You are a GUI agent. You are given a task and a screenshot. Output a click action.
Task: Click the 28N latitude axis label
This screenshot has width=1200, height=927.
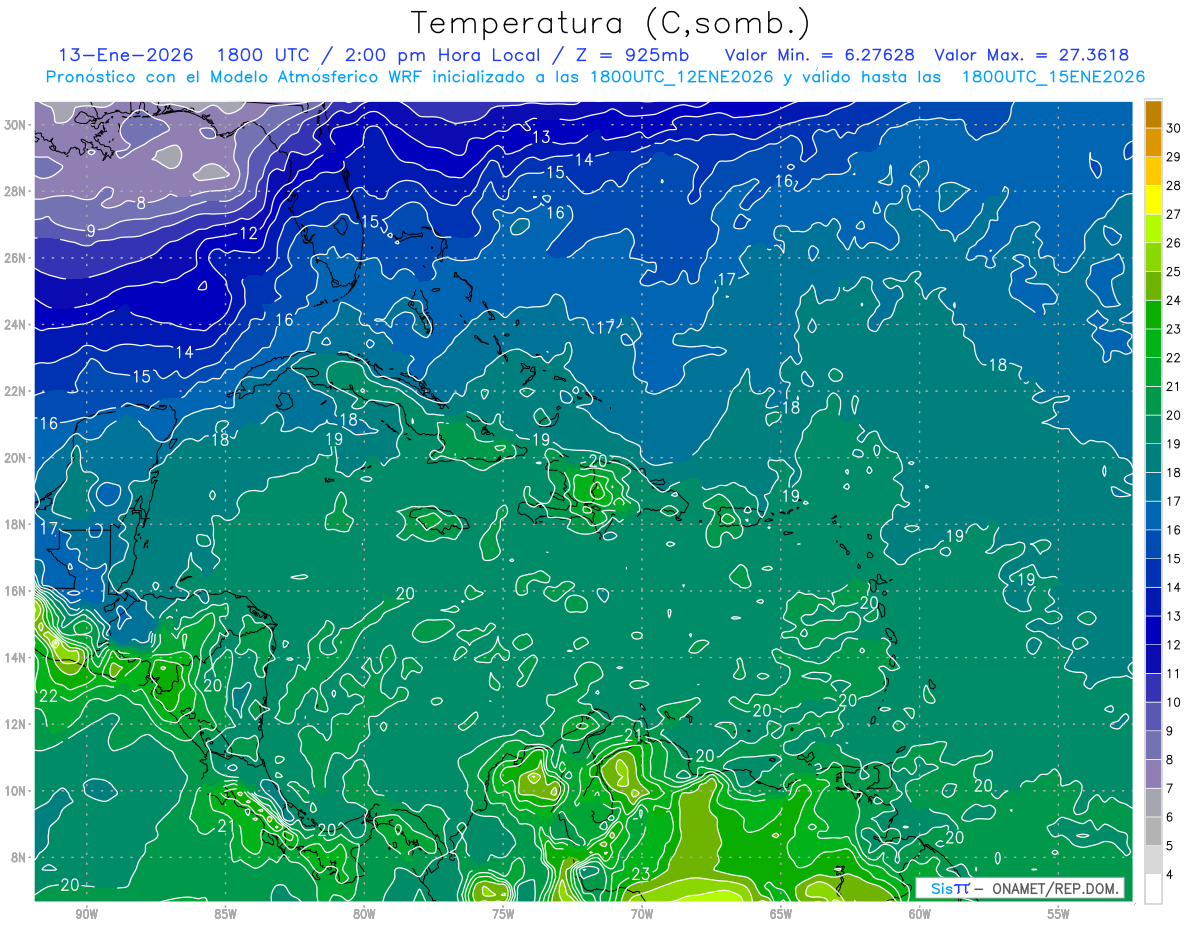[16, 191]
